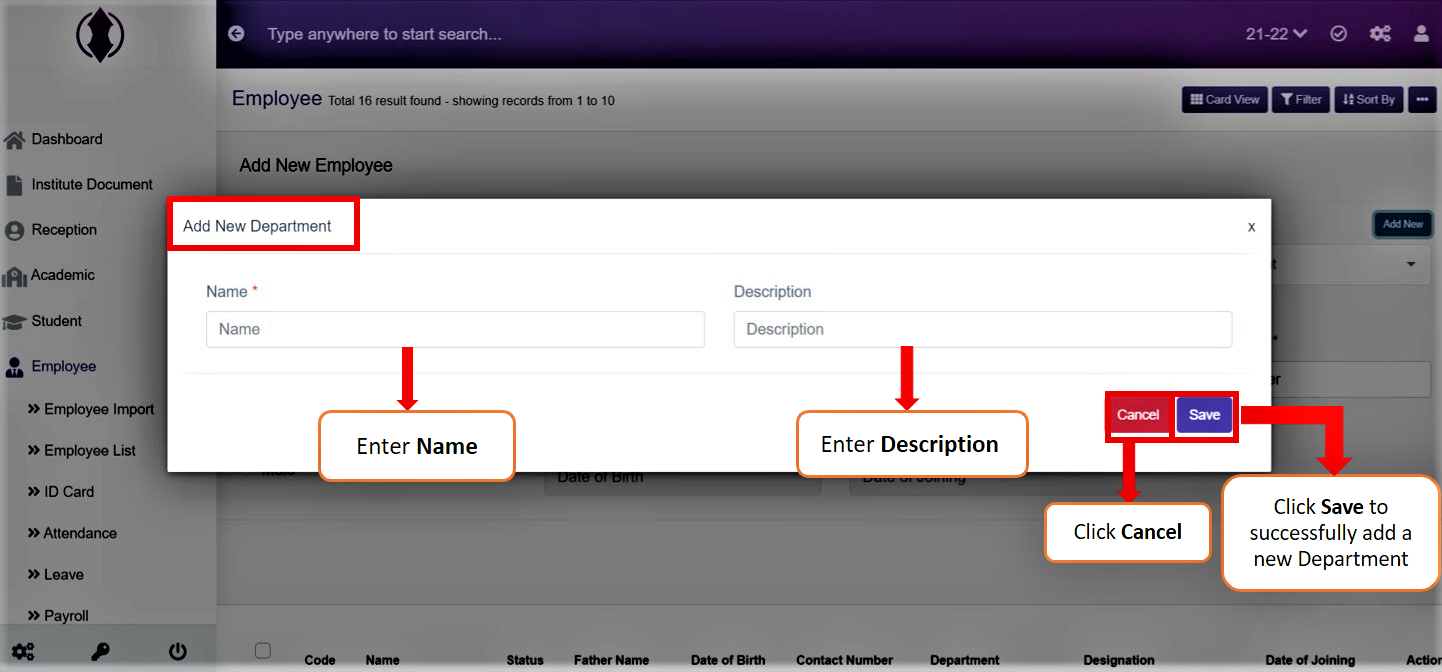Image resolution: width=1442 pixels, height=672 pixels.
Task: Focus the Description input field
Action: click(x=983, y=329)
